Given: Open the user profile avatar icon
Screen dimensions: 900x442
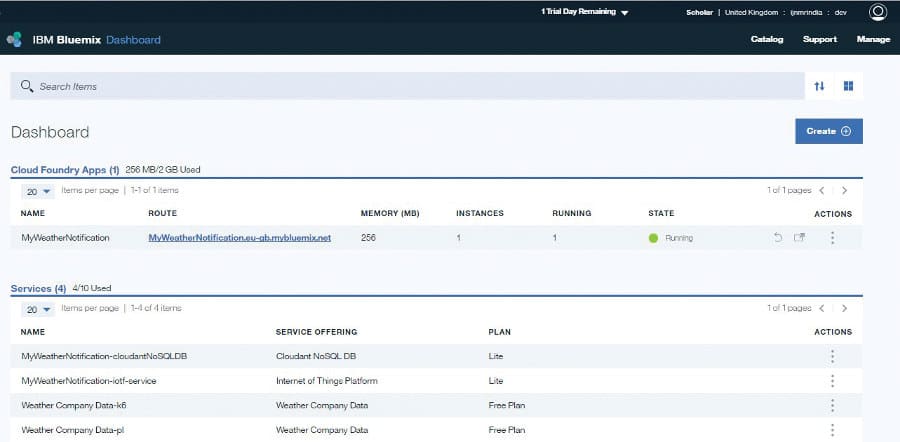Looking at the screenshot, I should [878, 12].
